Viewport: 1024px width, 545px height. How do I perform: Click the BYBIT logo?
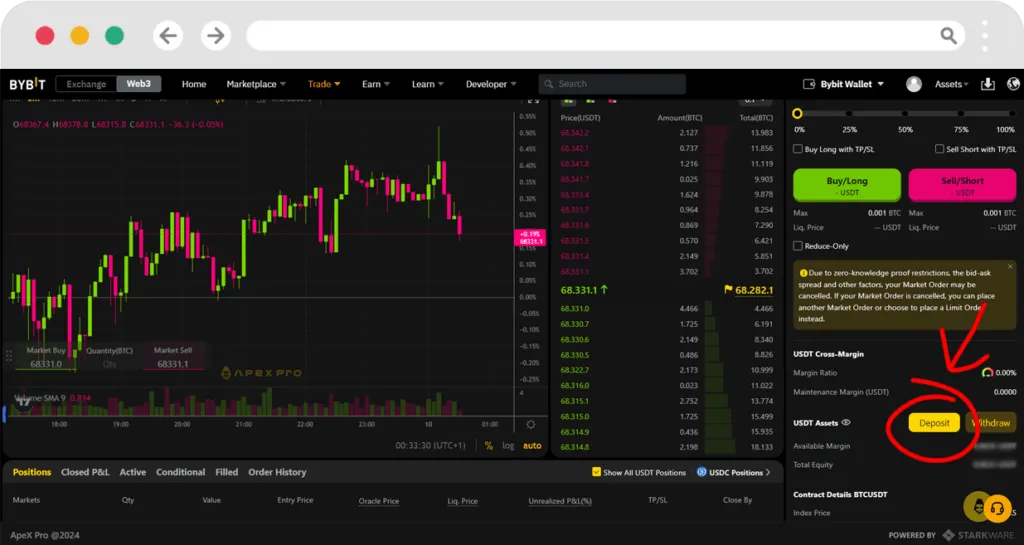(27, 84)
